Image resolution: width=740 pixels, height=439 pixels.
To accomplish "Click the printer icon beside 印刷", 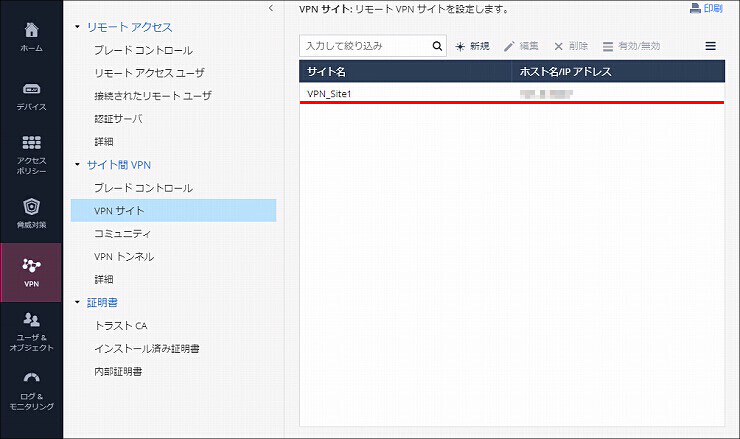I will click(695, 8).
